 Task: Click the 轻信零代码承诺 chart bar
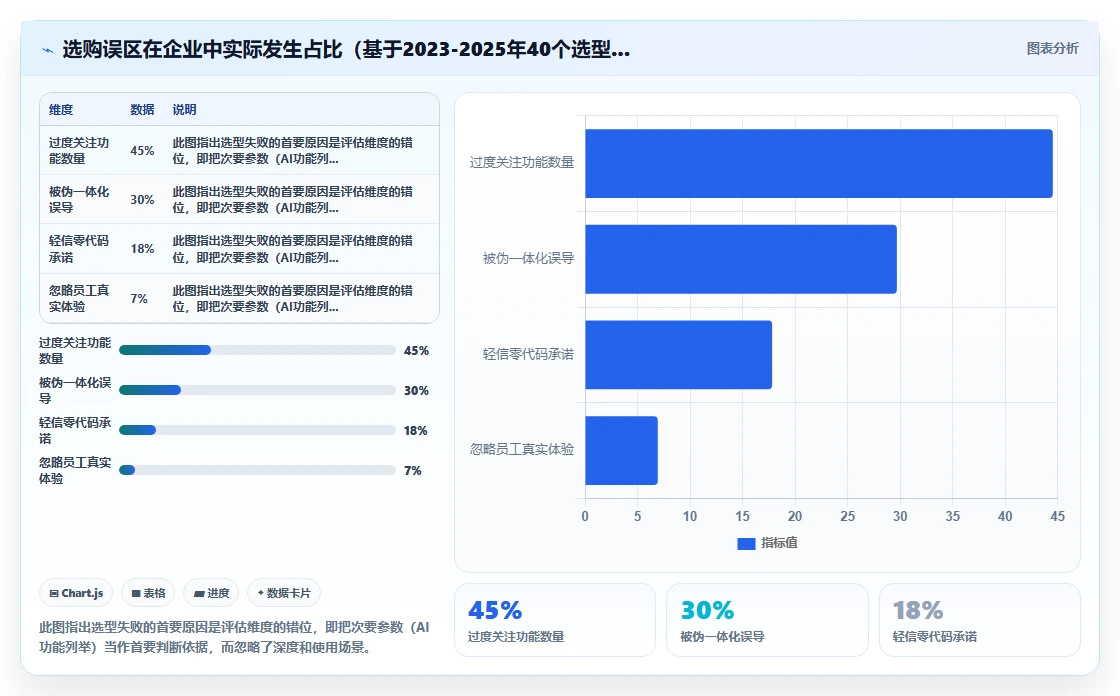(679, 355)
